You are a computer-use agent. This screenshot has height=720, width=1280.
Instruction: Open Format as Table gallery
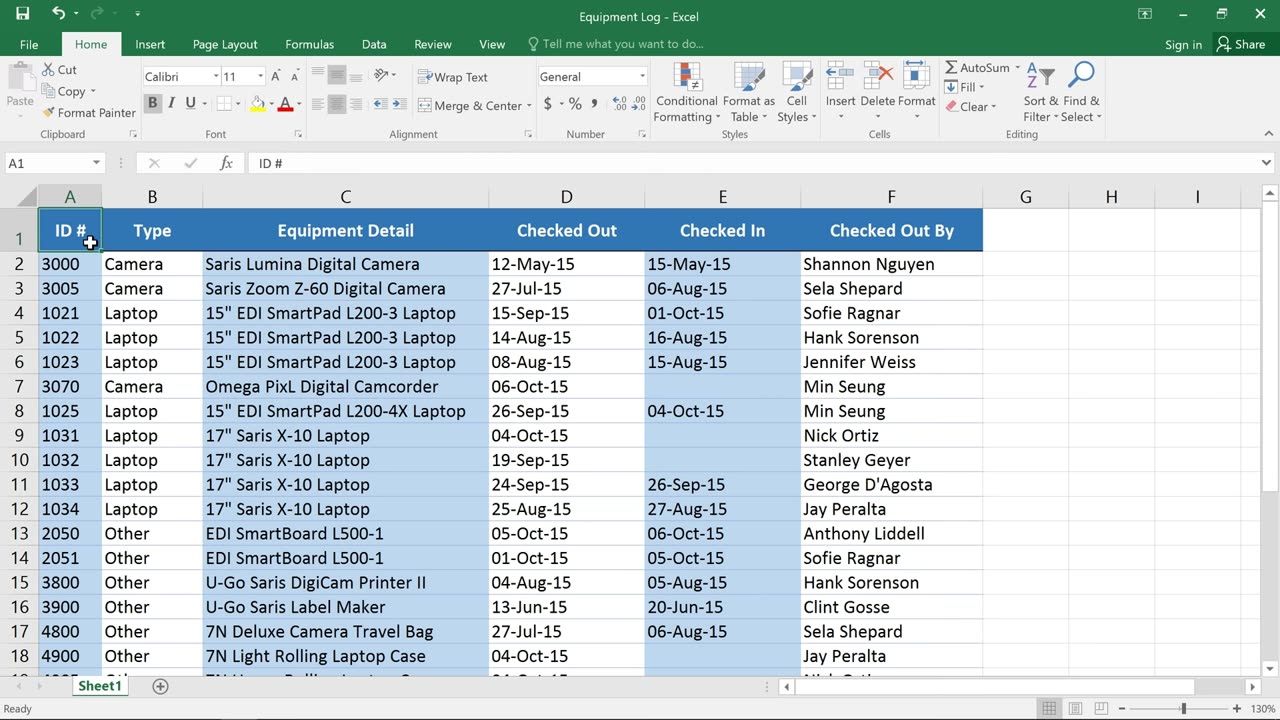click(748, 92)
